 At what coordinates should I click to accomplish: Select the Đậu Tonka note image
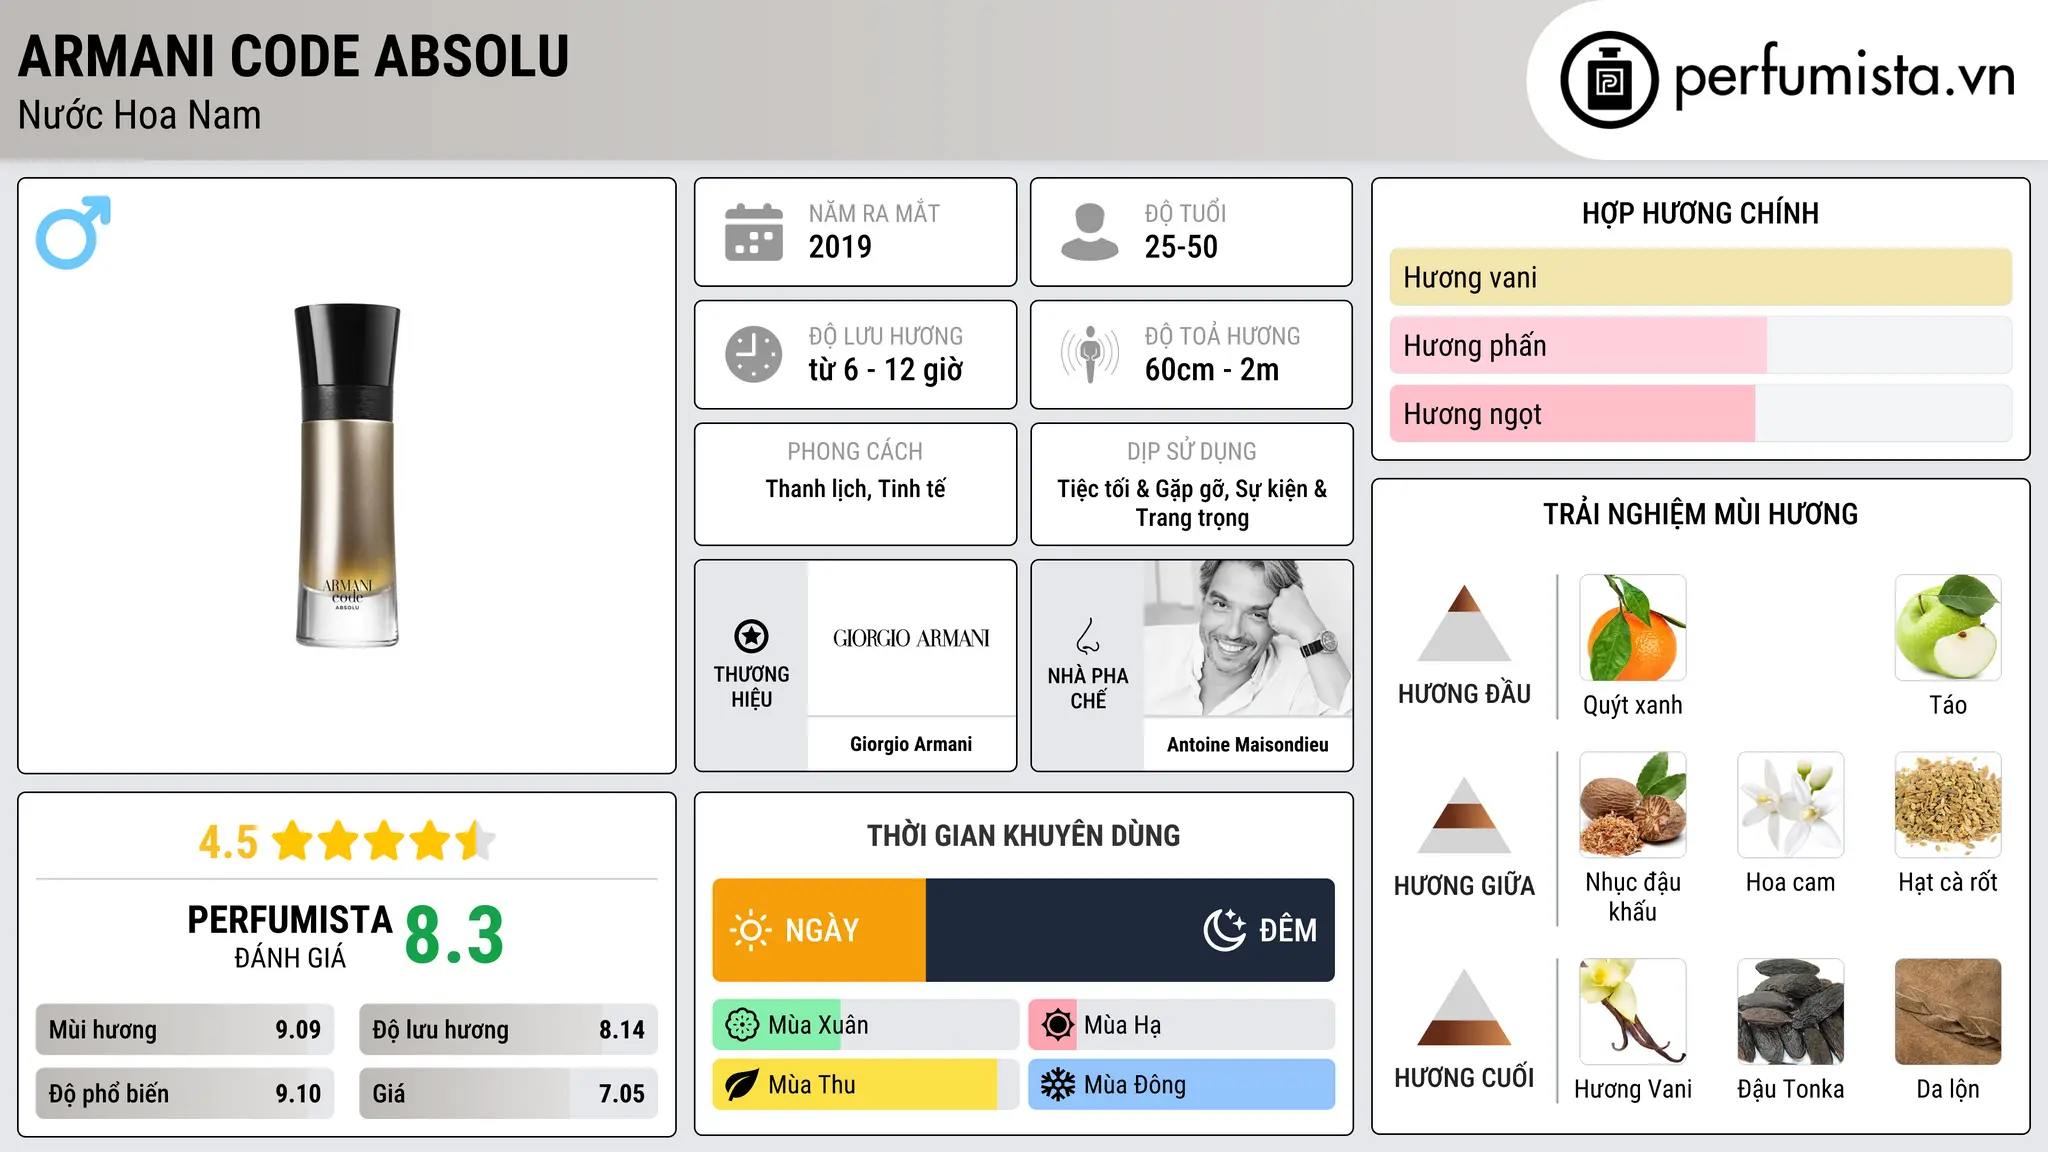click(x=1791, y=1012)
